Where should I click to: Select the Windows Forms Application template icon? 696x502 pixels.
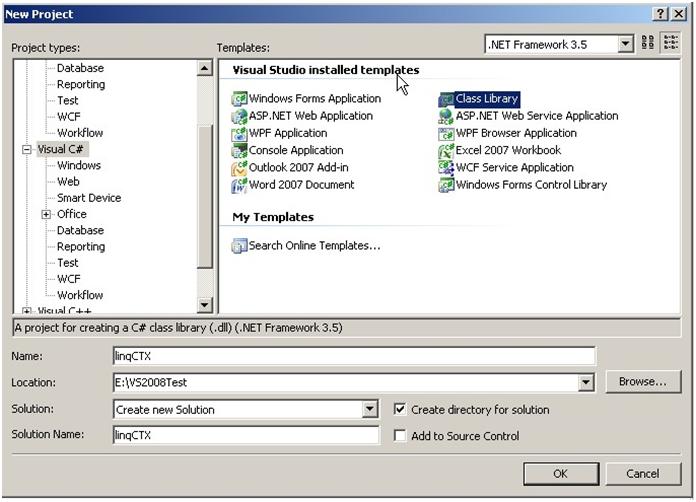239,99
